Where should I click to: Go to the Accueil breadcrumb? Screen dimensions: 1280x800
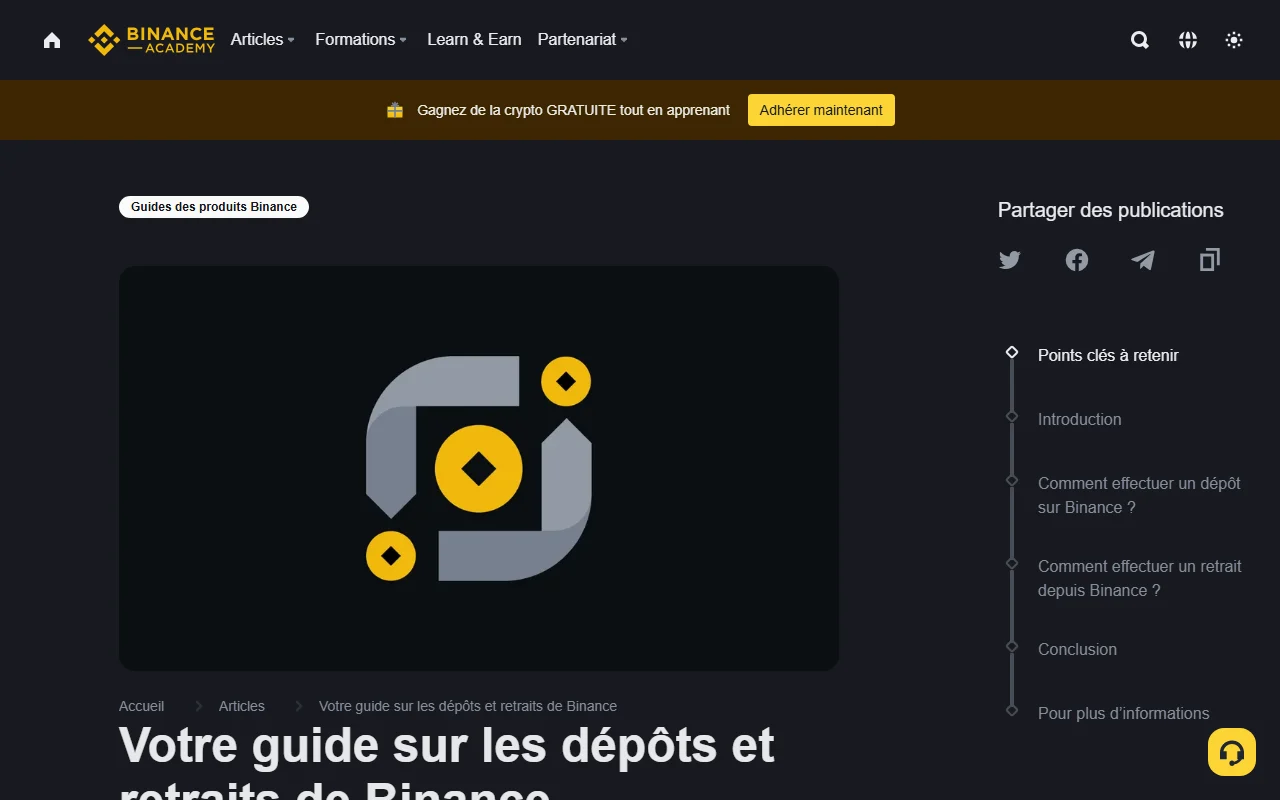click(141, 706)
